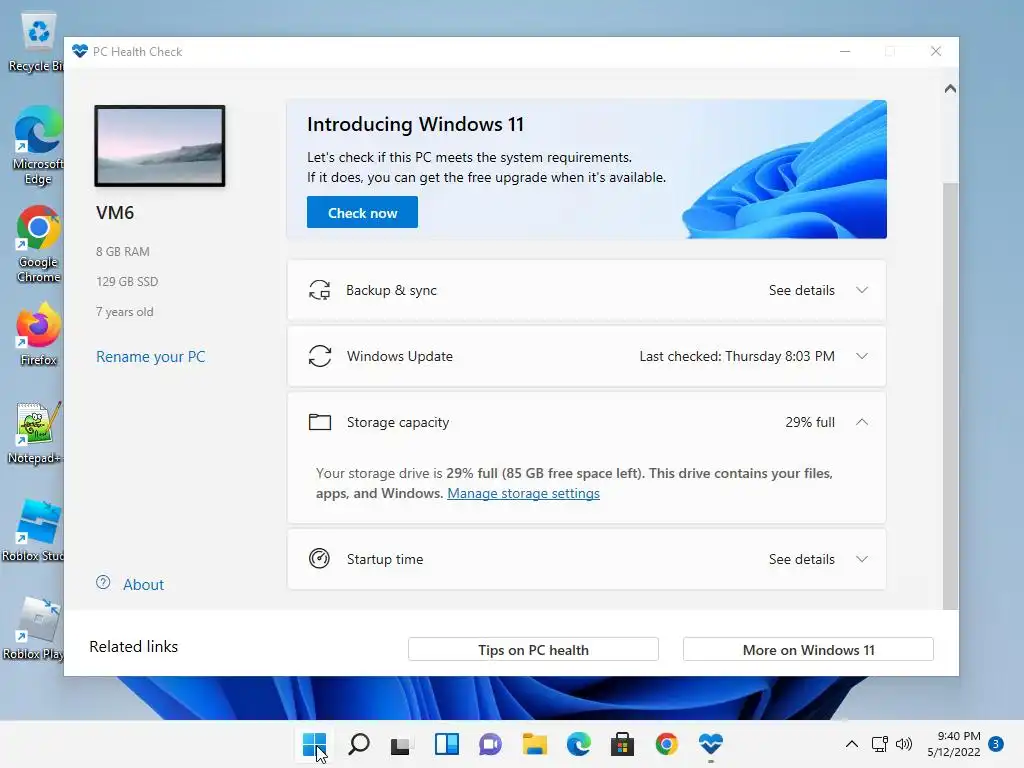Image resolution: width=1024 pixels, height=768 pixels.
Task: Open Task View from taskbar
Action: (402, 744)
